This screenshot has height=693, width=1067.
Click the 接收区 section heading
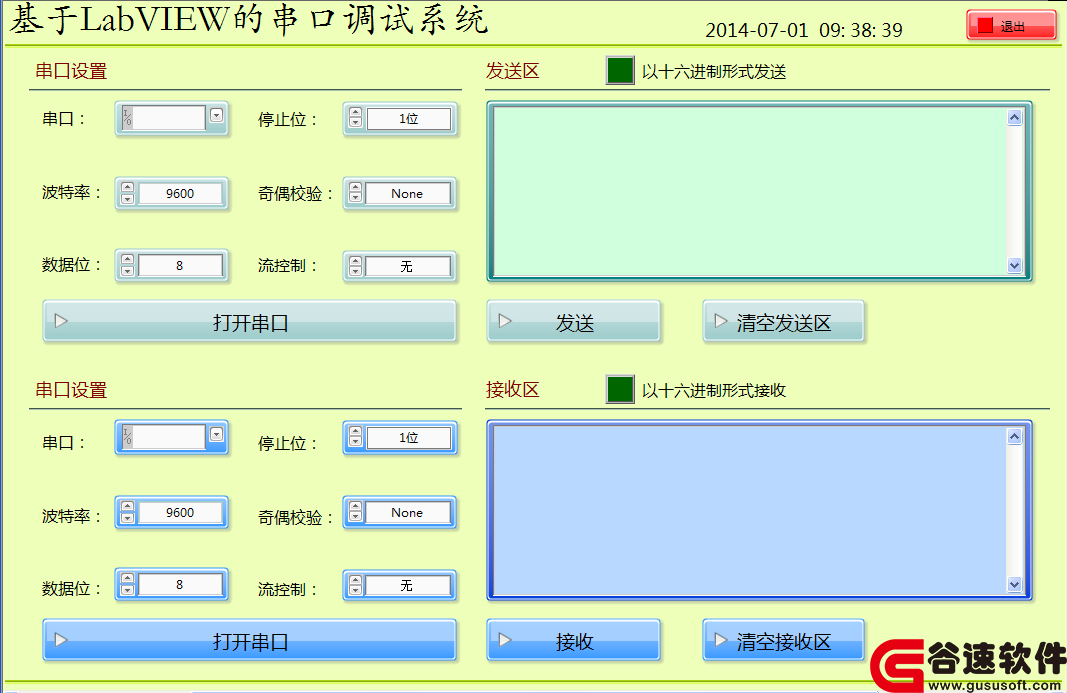click(x=512, y=389)
